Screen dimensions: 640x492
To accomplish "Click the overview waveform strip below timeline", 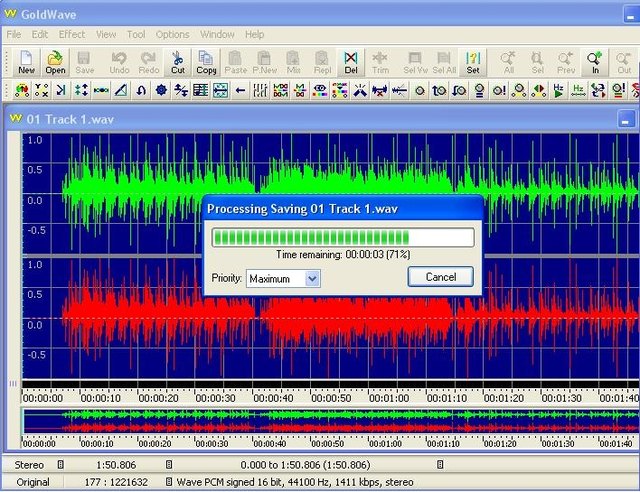I will 330,421.
